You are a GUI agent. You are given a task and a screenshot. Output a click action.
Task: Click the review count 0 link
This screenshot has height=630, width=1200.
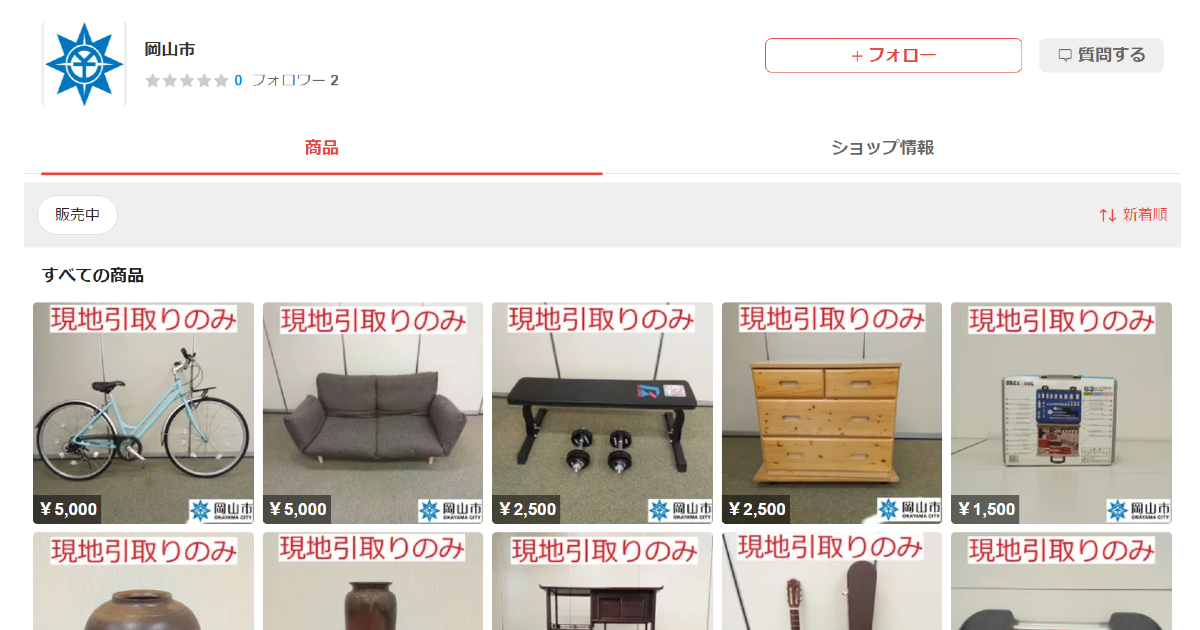click(238, 81)
